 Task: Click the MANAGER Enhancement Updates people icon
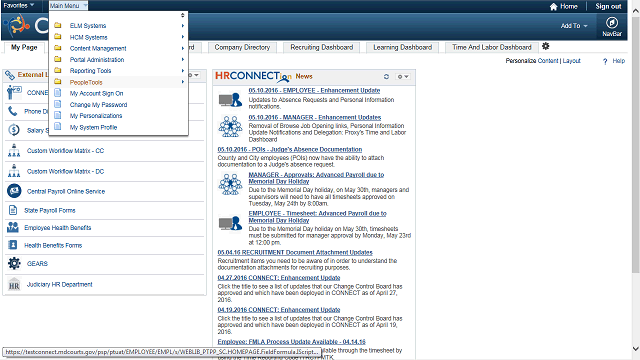point(230,126)
